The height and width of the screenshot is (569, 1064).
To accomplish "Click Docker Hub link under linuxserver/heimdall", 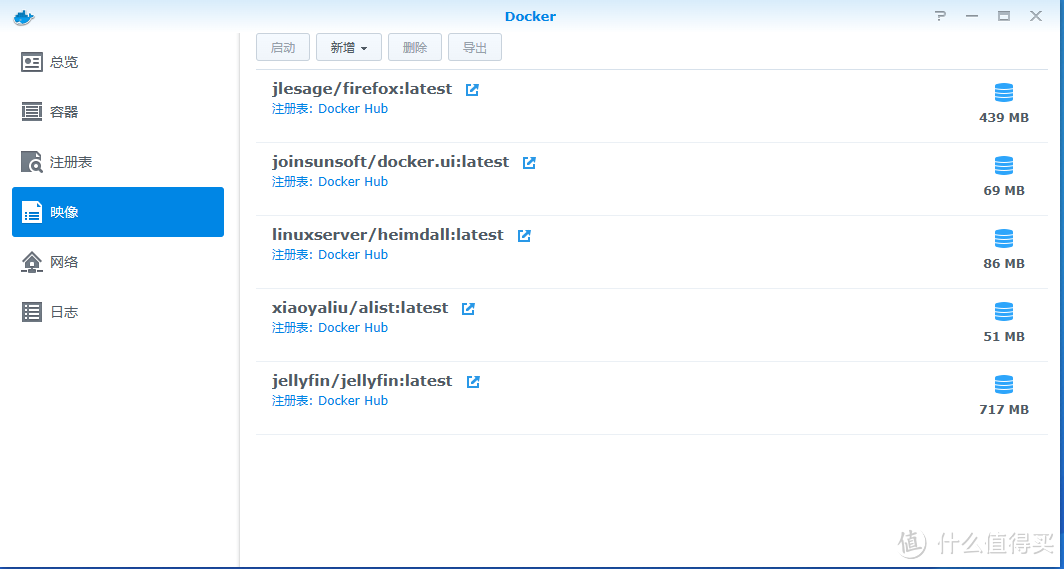I will click(x=353, y=255).
